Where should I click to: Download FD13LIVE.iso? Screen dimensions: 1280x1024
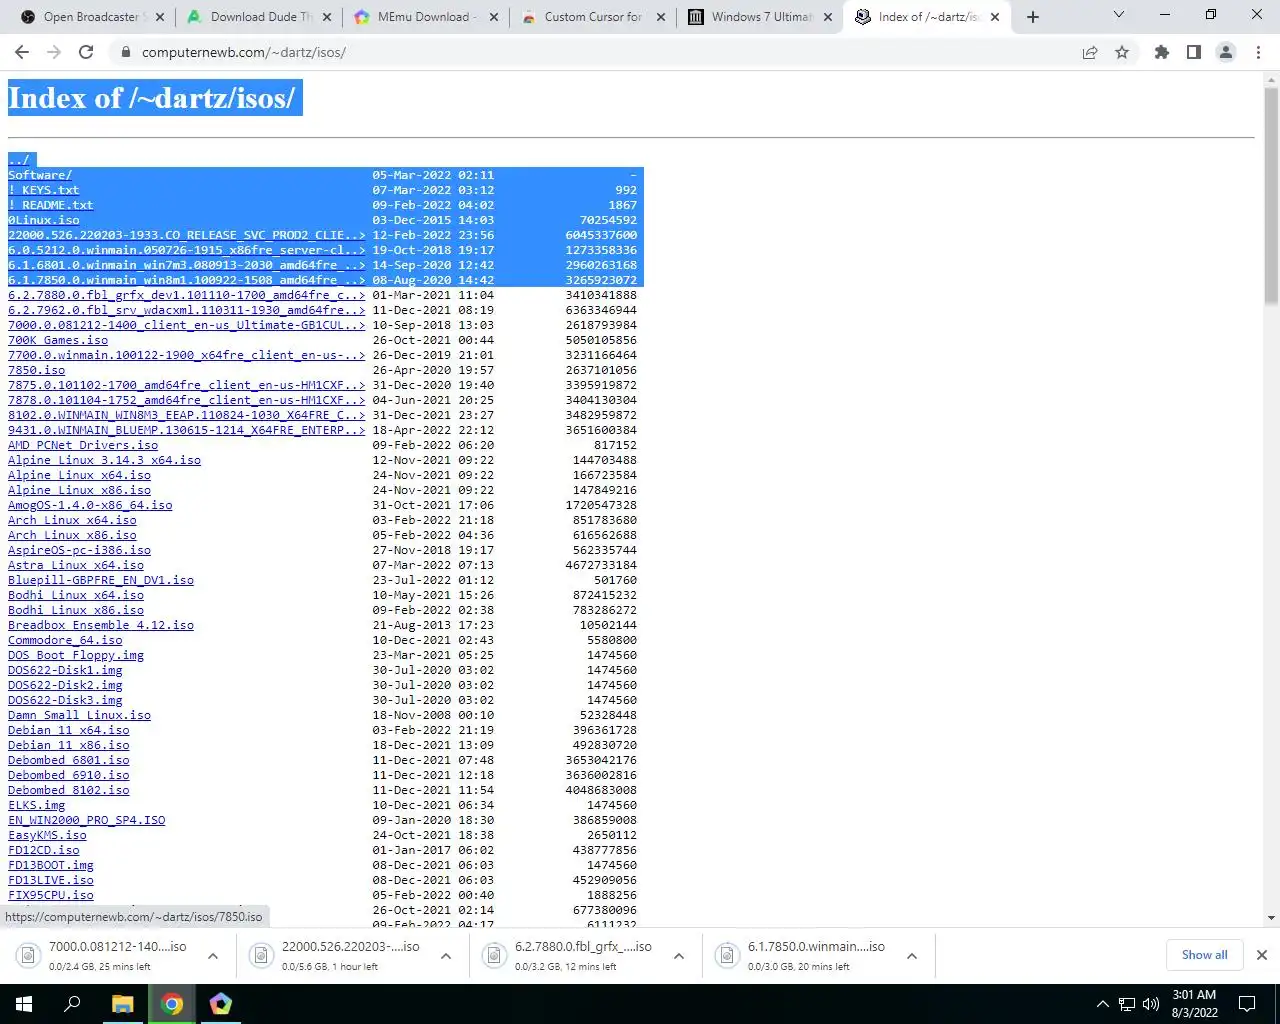51,880
